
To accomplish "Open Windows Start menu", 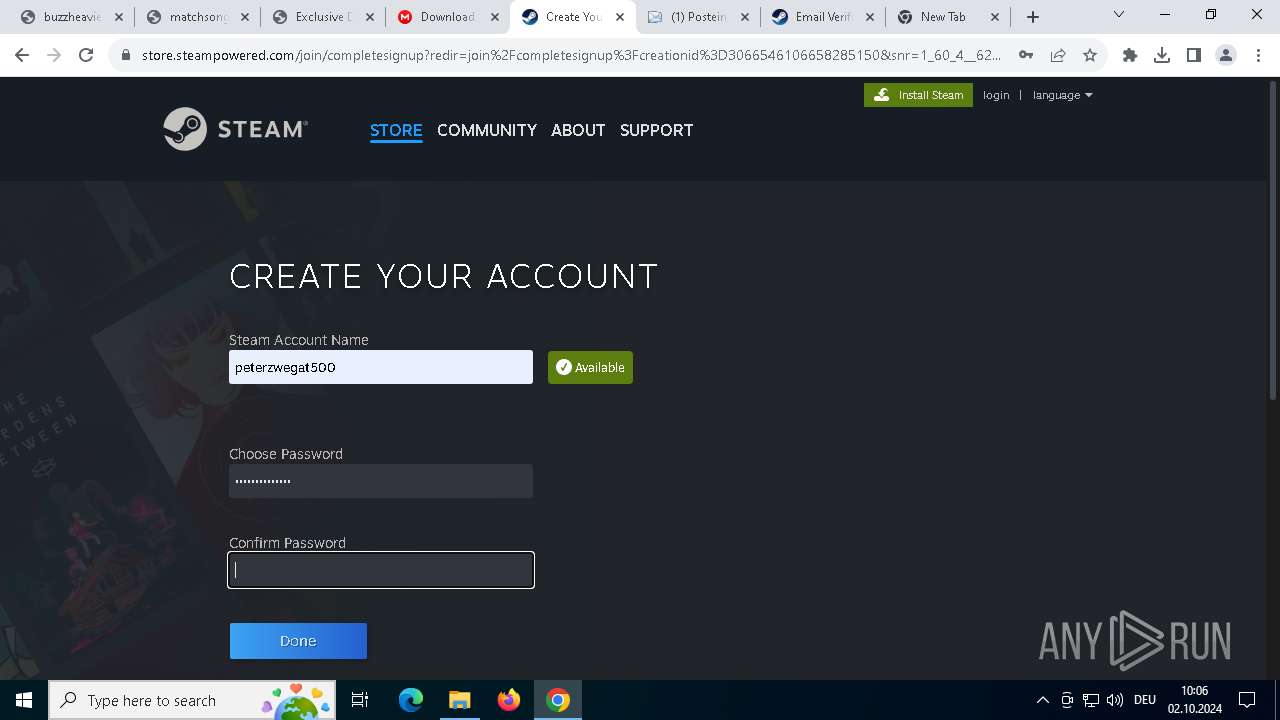I will (x=24, y=700).
